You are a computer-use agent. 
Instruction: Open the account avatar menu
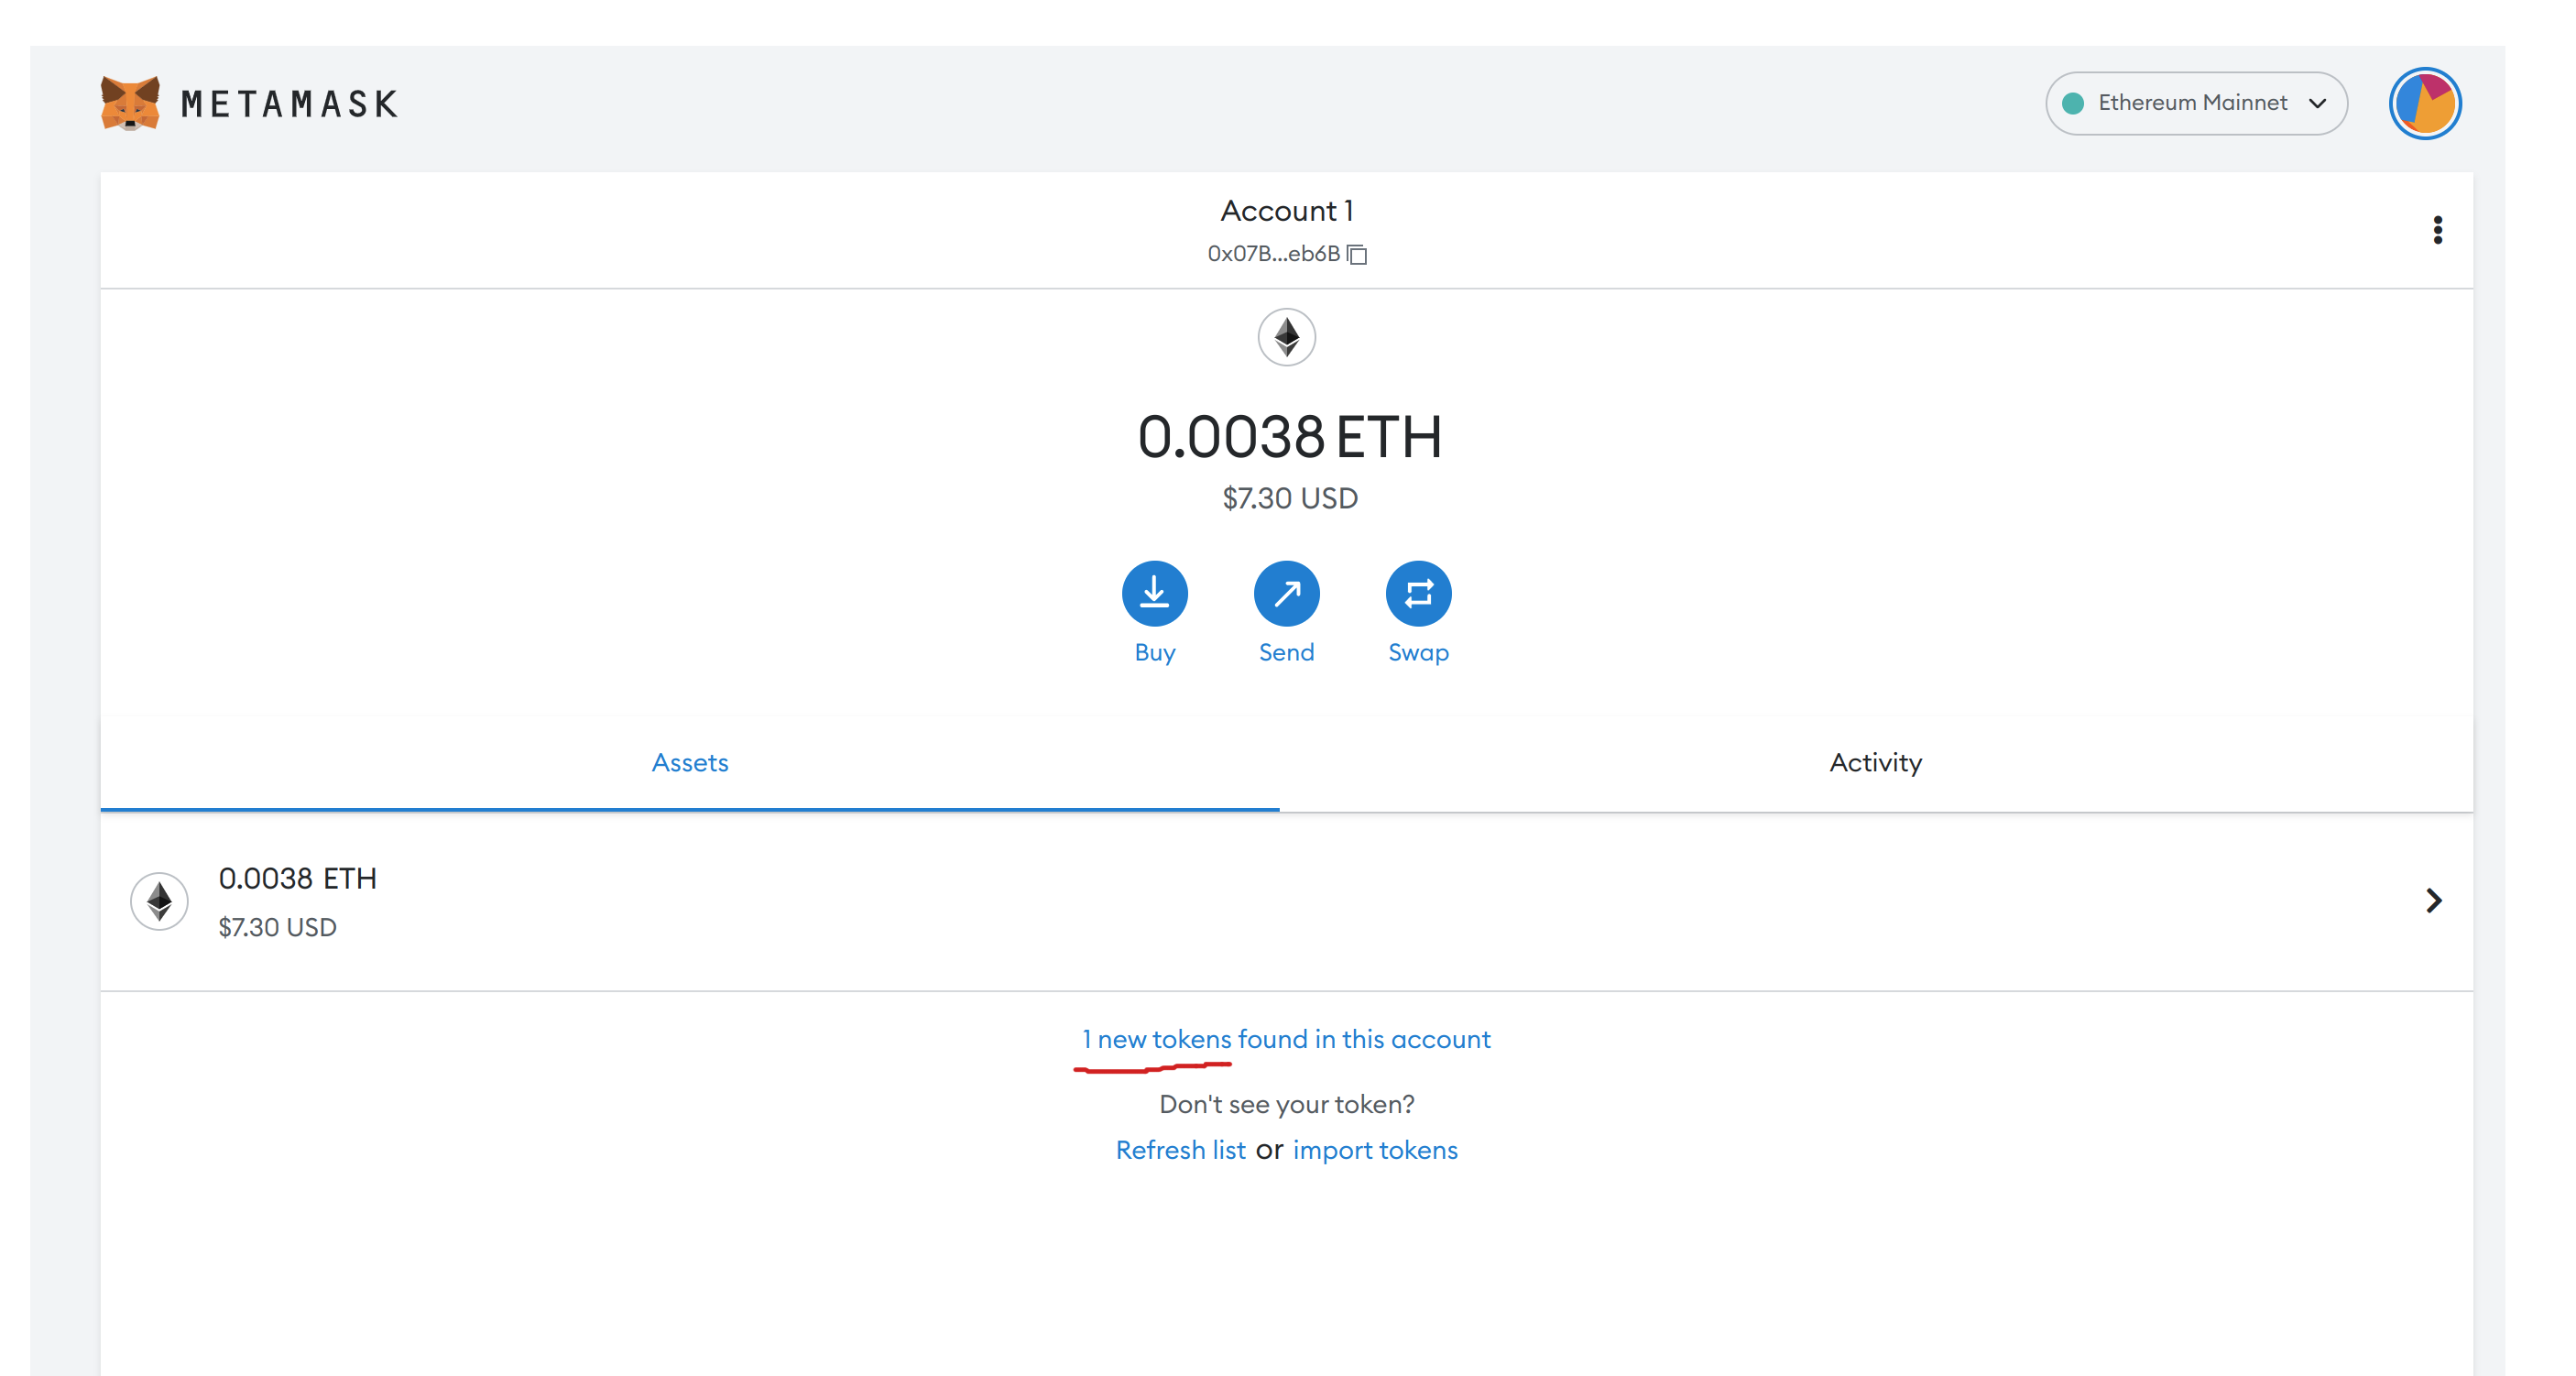pos(2424,102)
